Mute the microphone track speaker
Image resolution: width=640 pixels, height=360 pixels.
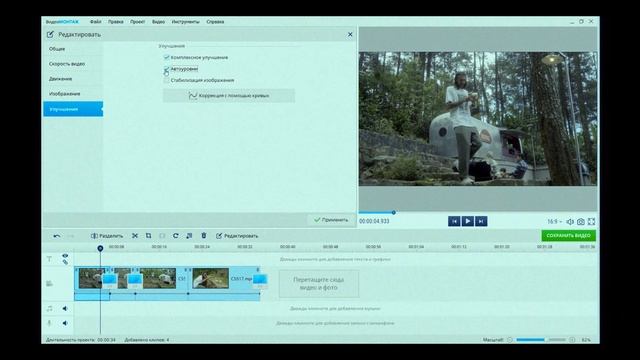pyautogui.click(x=65, y=323)
